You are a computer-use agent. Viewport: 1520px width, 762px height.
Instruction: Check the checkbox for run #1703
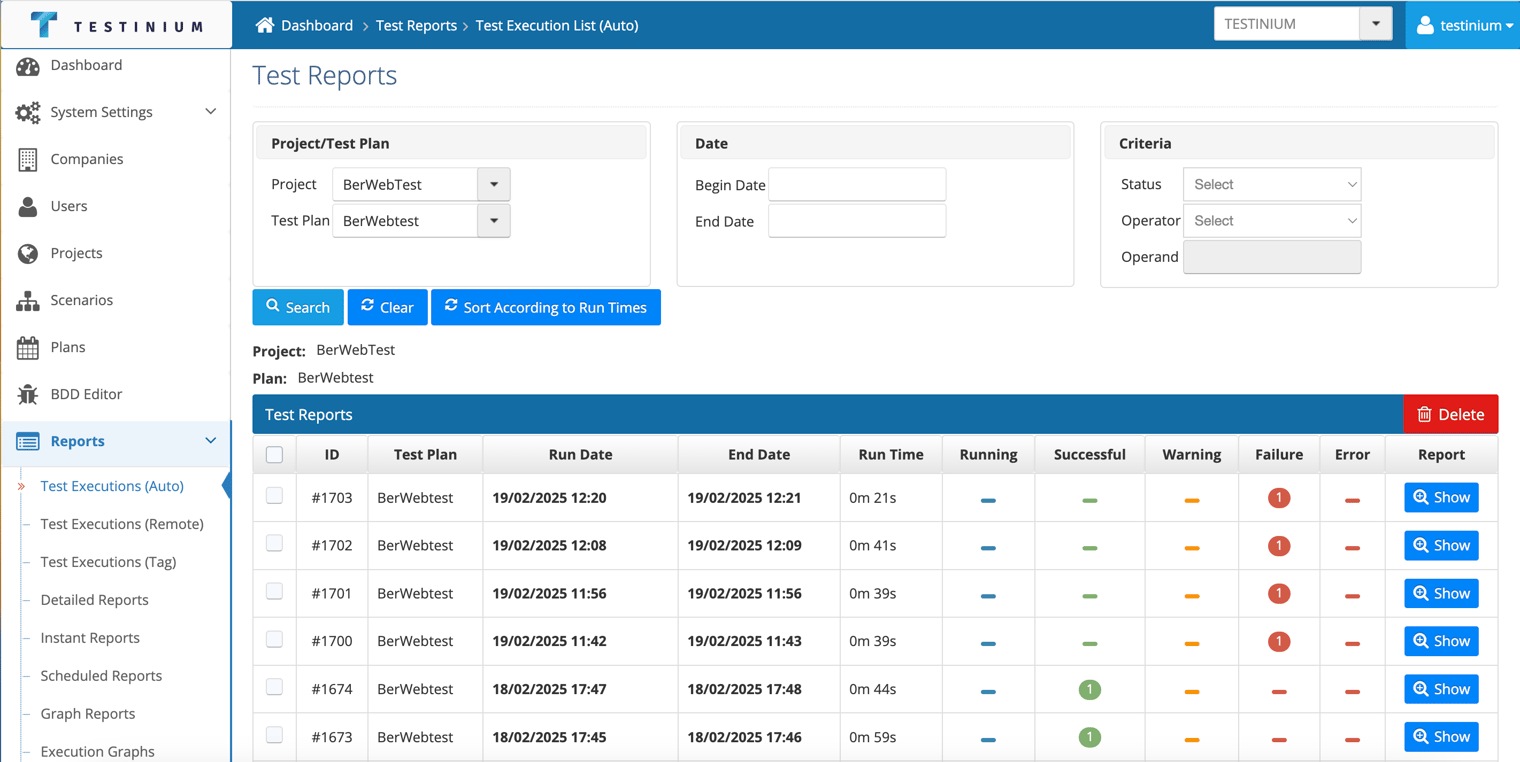click(275, 496)
